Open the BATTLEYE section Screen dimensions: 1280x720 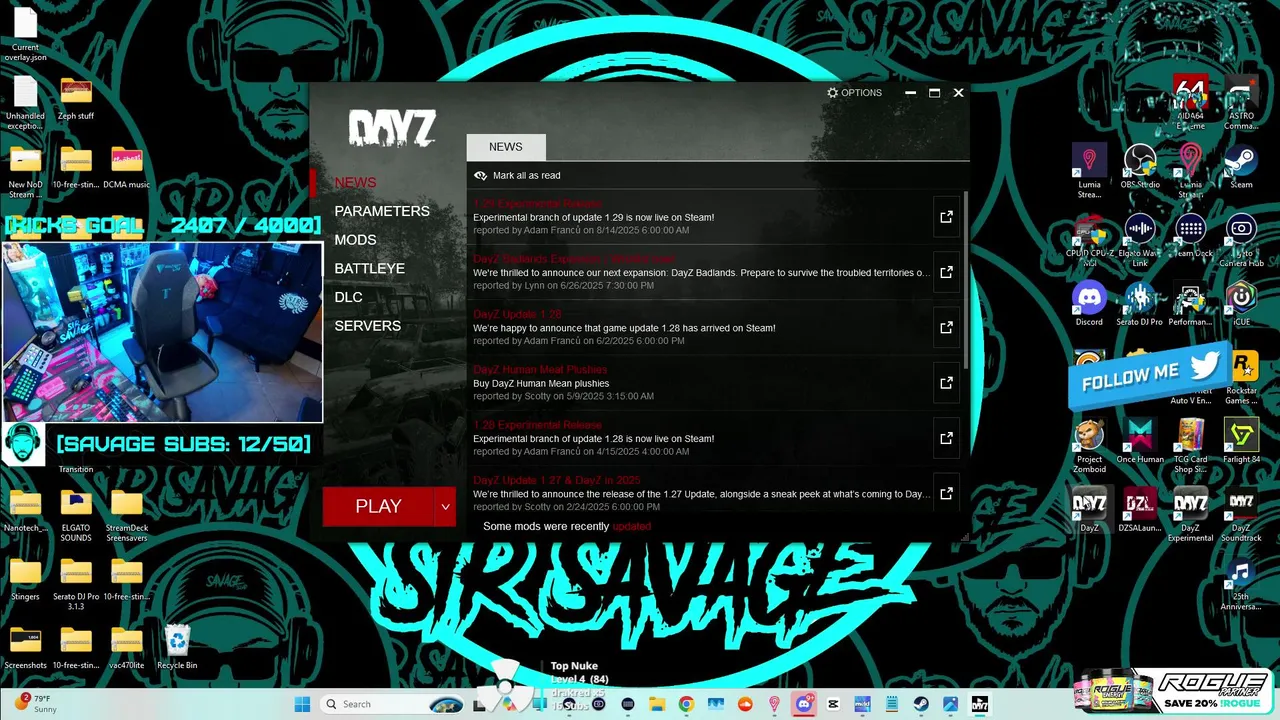pyautogui.click(x=370, y=269)
